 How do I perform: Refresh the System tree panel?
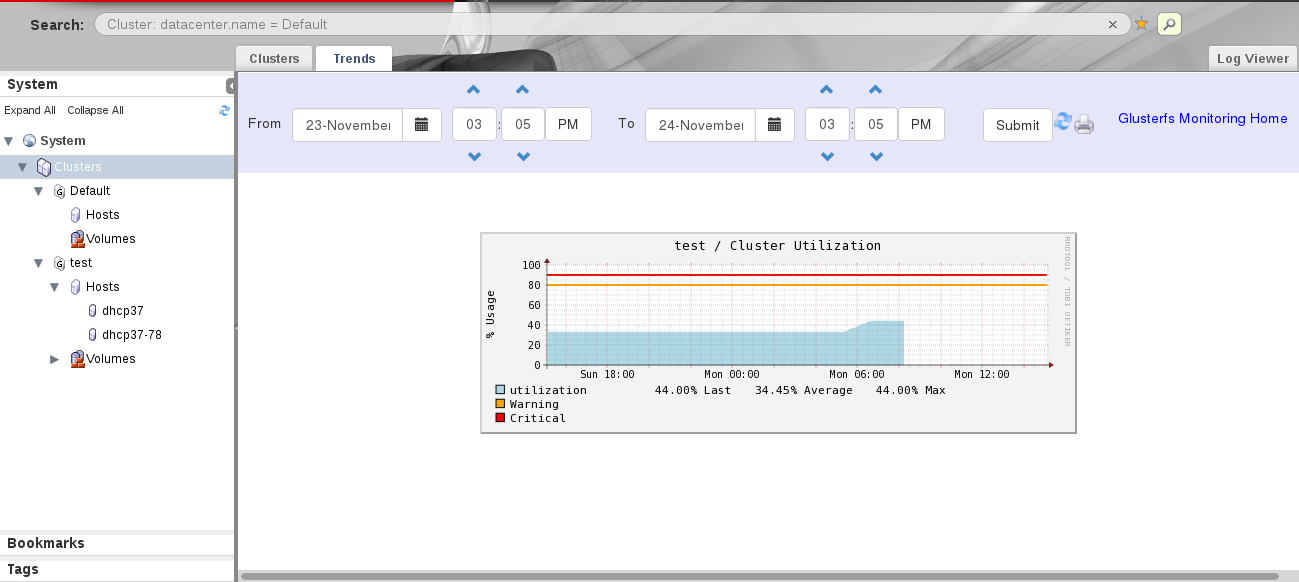pyautogui.click(x=225, y=111)
